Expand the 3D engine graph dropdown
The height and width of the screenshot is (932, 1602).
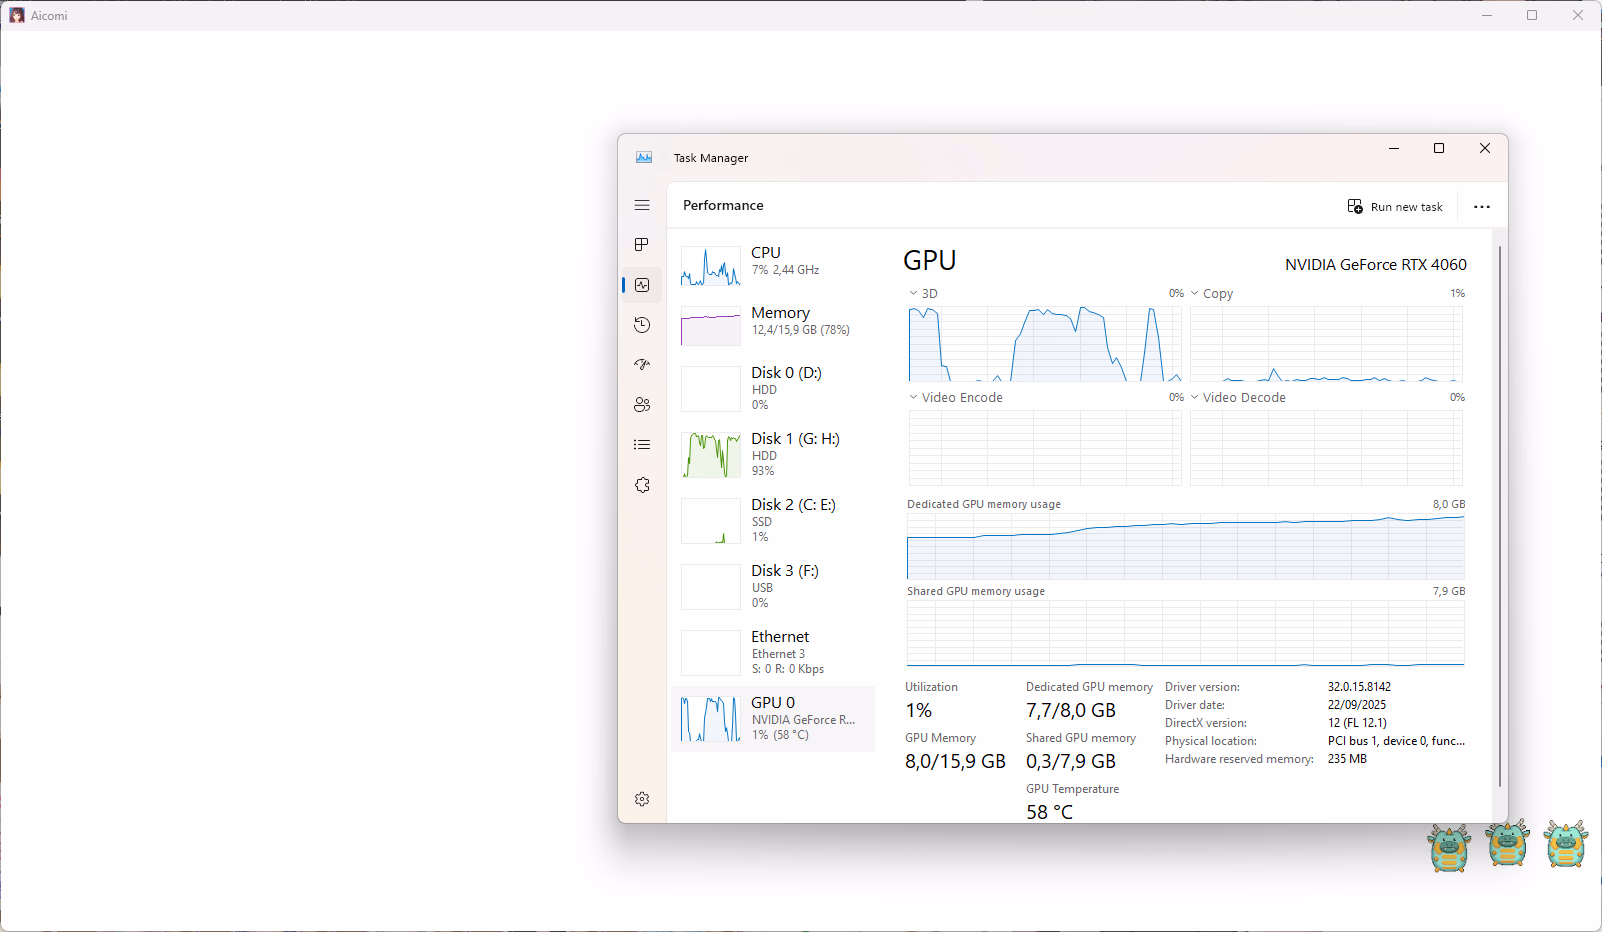tap(914, 294)
